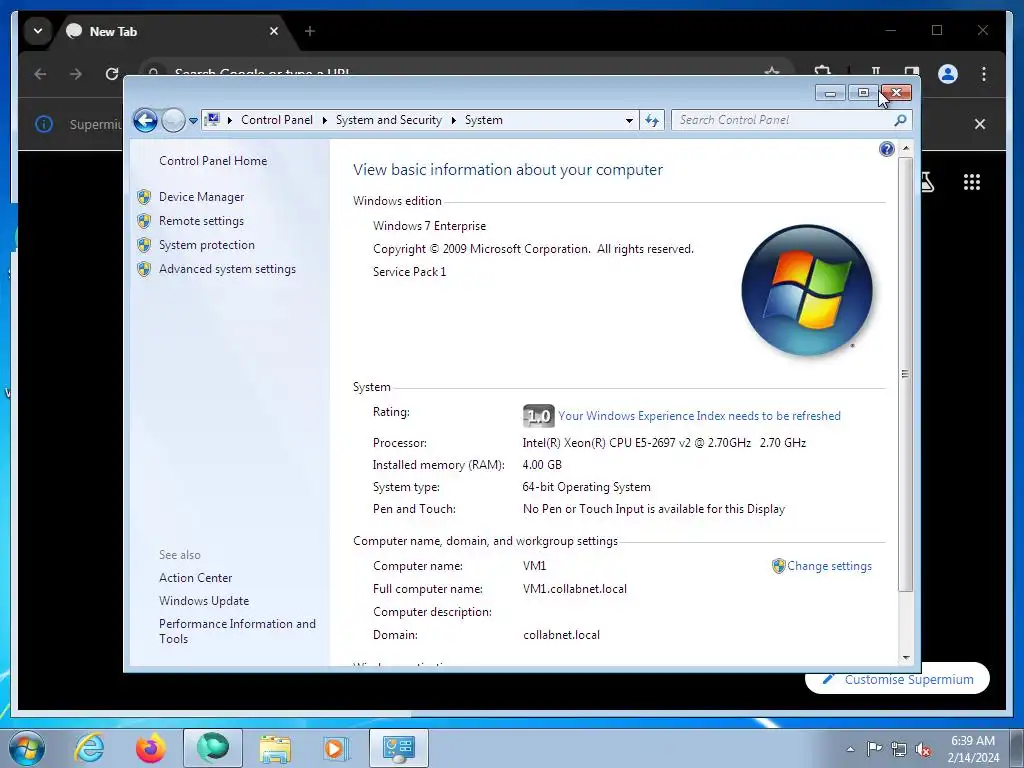This screenshot has width=1024, height=768.
Task: Close the New Tab browser tab
Action: click(x=274, y=31)
